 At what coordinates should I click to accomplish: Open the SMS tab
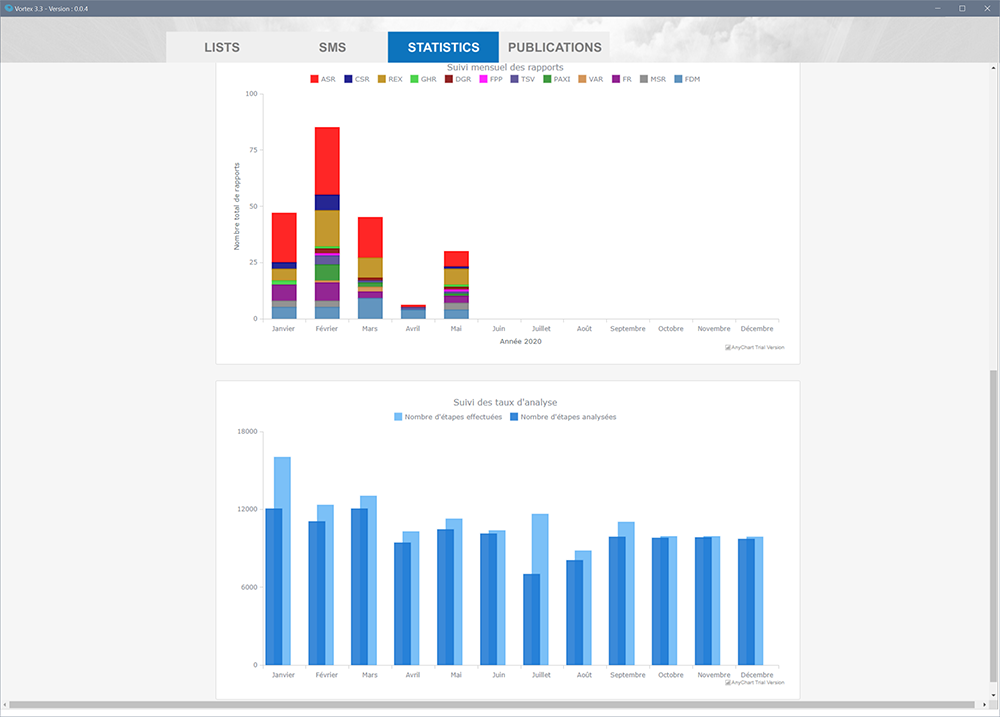tap(332, 47)
